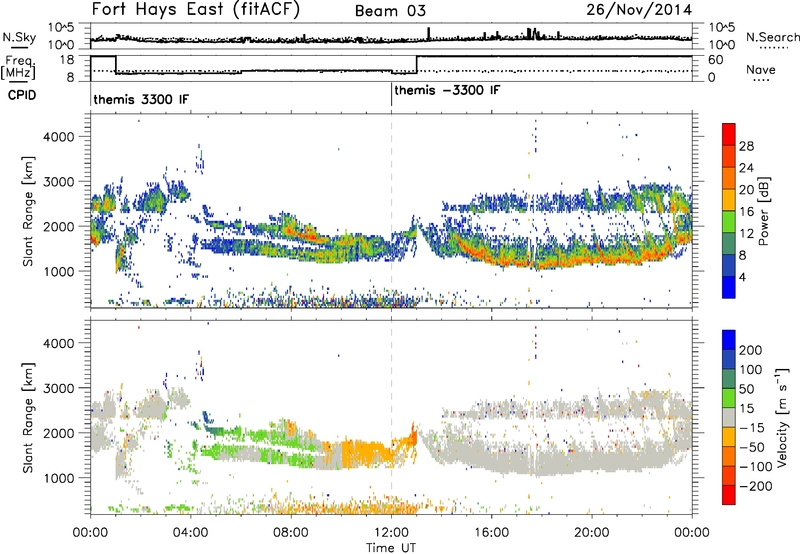Click the 'Slant Range [km]' label of velocity panel
Screen dimensions: 800x554
pyautogui.click(x=28, y=418)
